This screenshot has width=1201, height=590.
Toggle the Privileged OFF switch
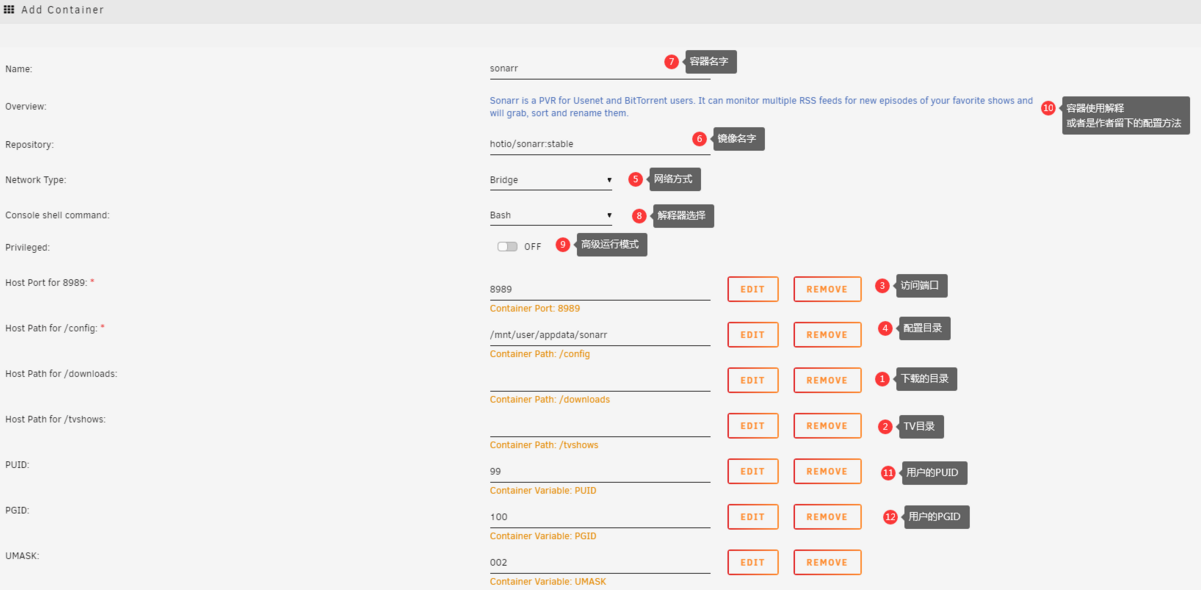[x=508, y=246]
